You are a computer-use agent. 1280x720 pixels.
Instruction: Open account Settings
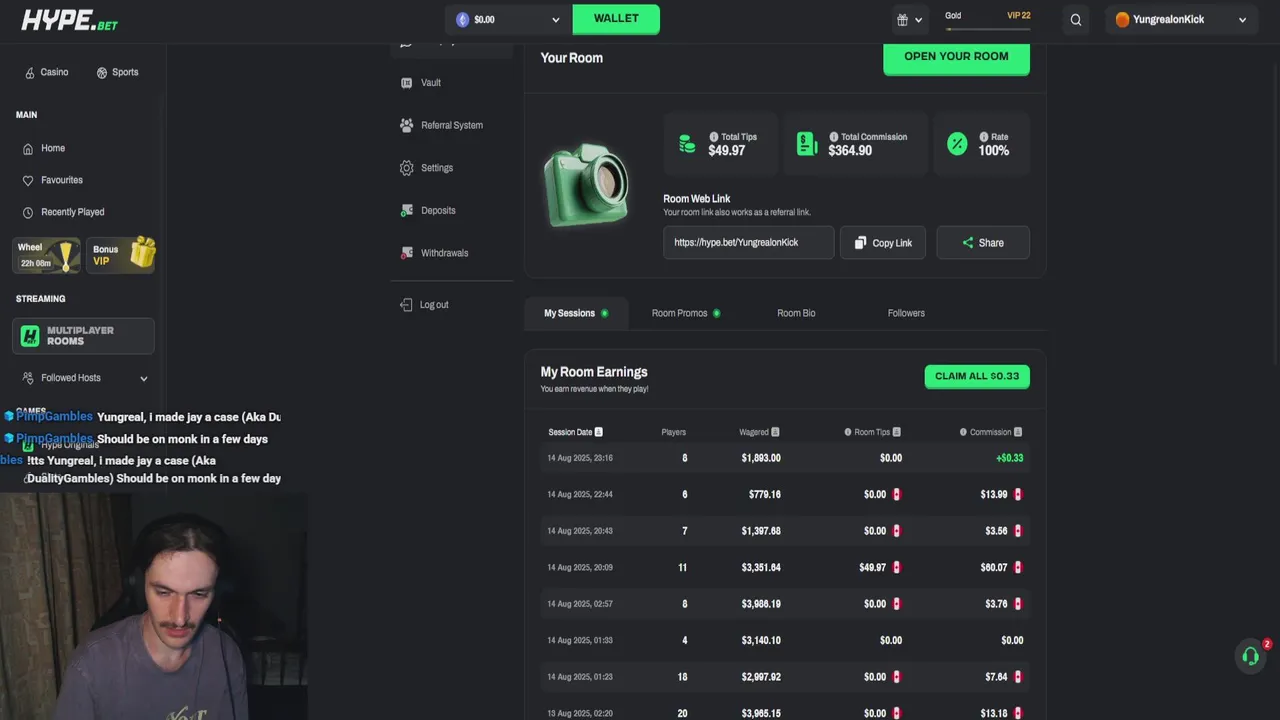(x=426, y=168)
